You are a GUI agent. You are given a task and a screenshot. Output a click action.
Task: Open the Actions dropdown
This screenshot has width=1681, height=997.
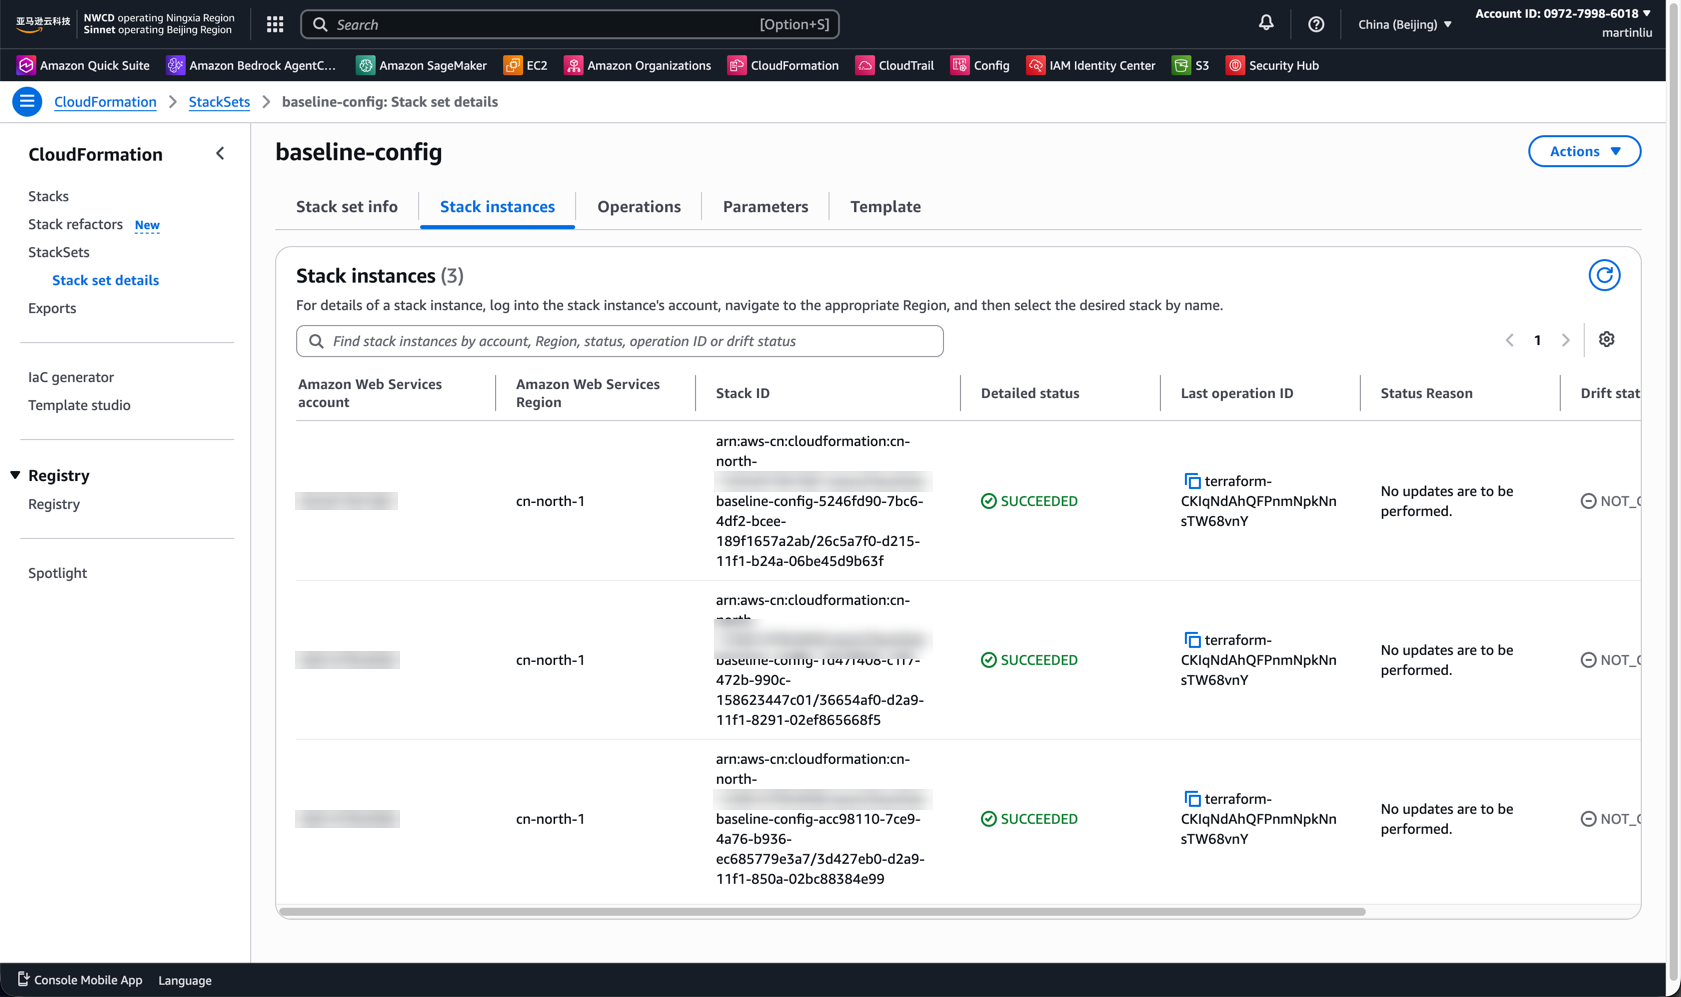pos(1584,151)
